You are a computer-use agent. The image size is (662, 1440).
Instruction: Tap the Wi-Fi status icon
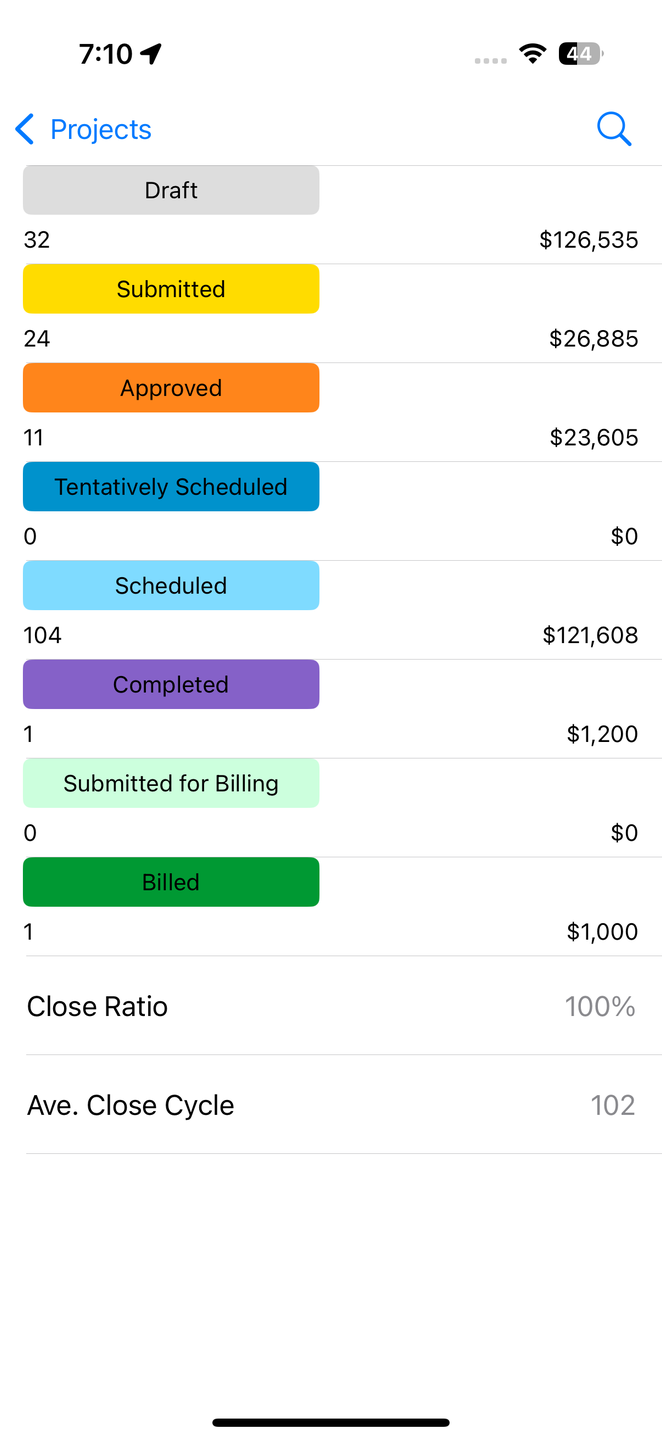pyautogui.click(x=532, y=54)
